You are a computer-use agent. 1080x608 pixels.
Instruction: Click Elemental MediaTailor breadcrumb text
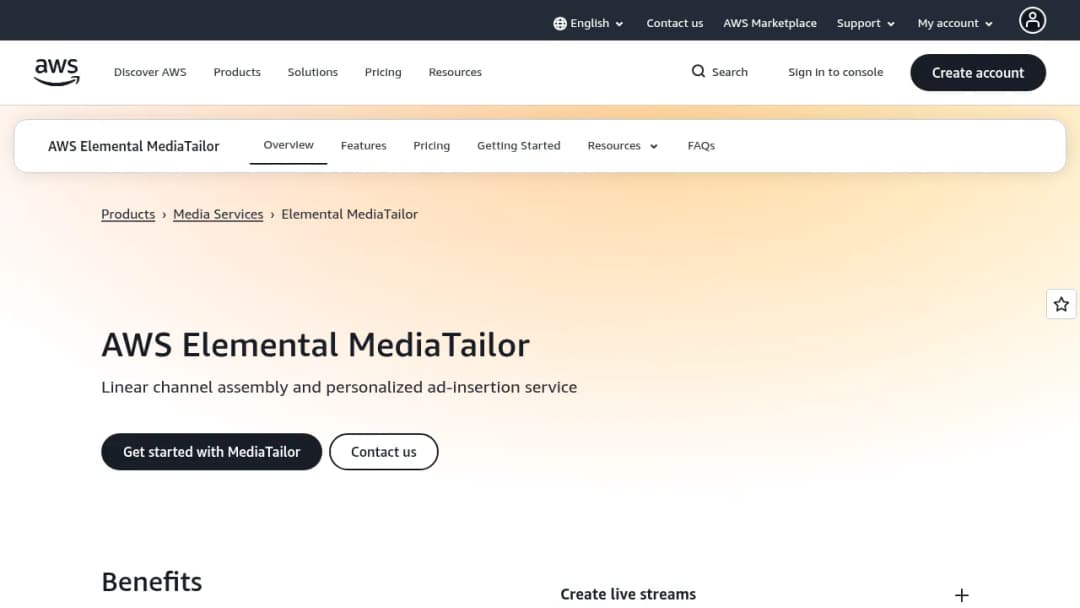click(x=349, y=214)
